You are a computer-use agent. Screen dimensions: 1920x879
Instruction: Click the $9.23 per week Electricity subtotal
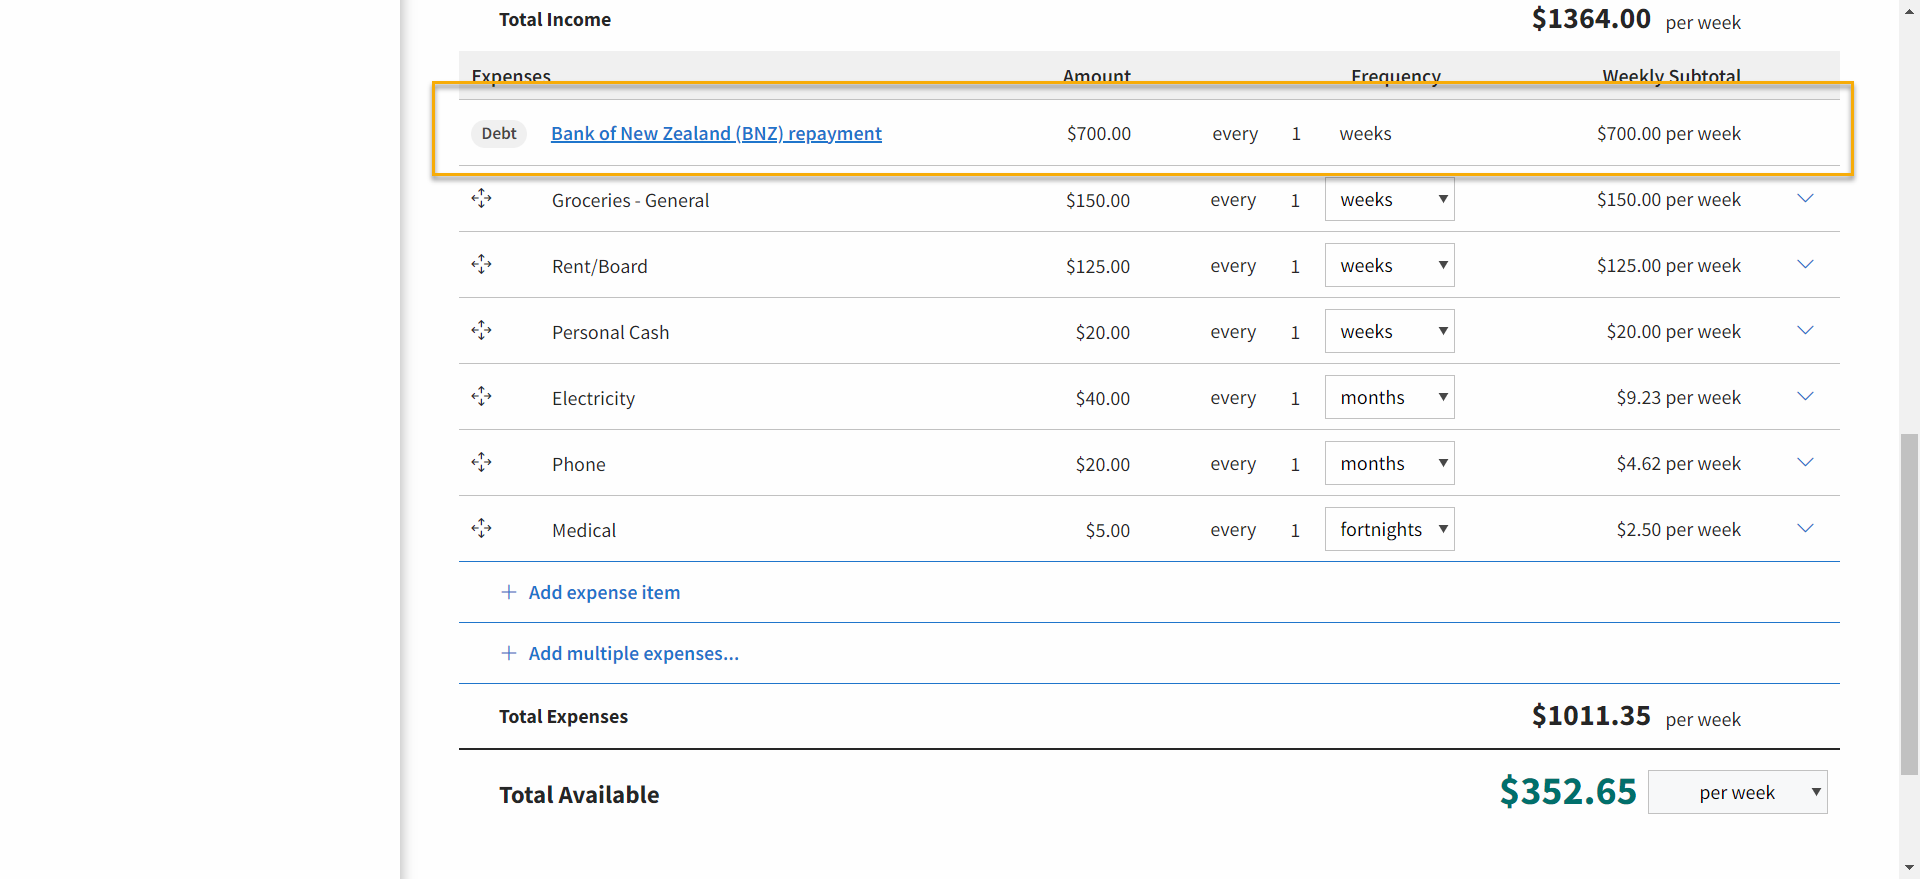coord(1679,398)
